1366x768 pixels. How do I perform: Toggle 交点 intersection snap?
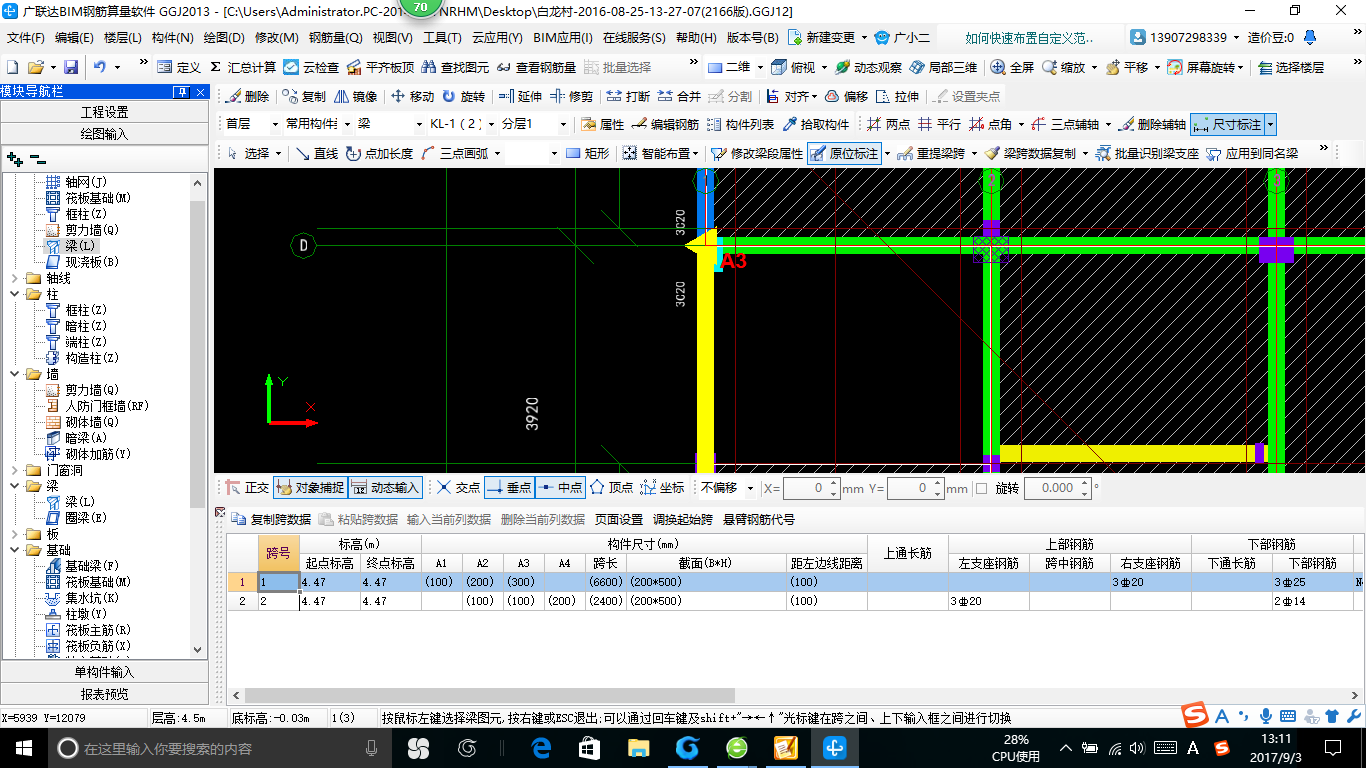click(458, 488)
